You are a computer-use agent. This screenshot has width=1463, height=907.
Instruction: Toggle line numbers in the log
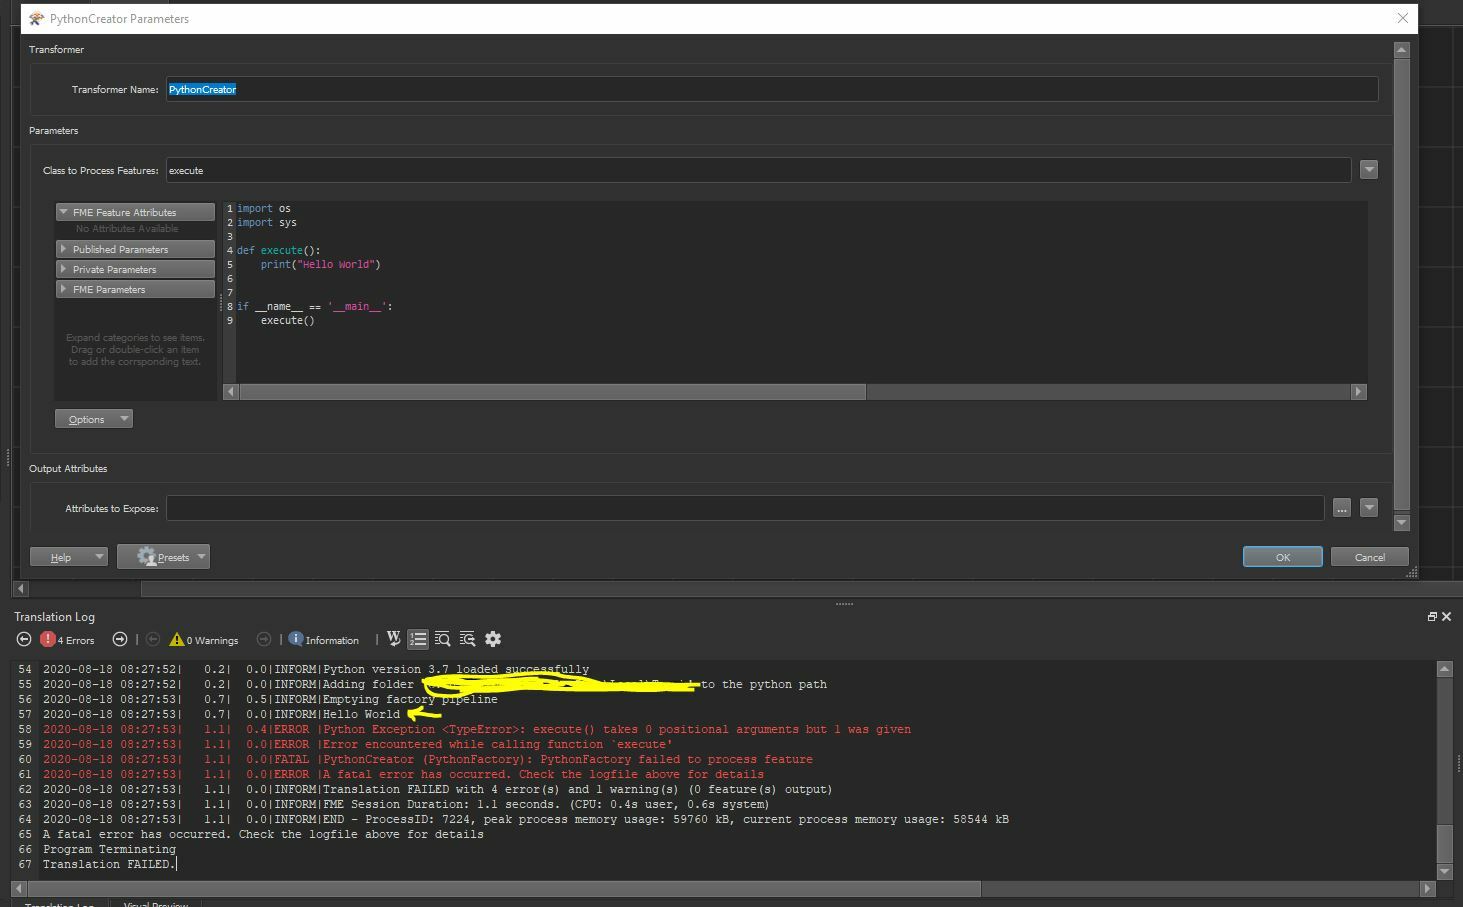point(418,639)
